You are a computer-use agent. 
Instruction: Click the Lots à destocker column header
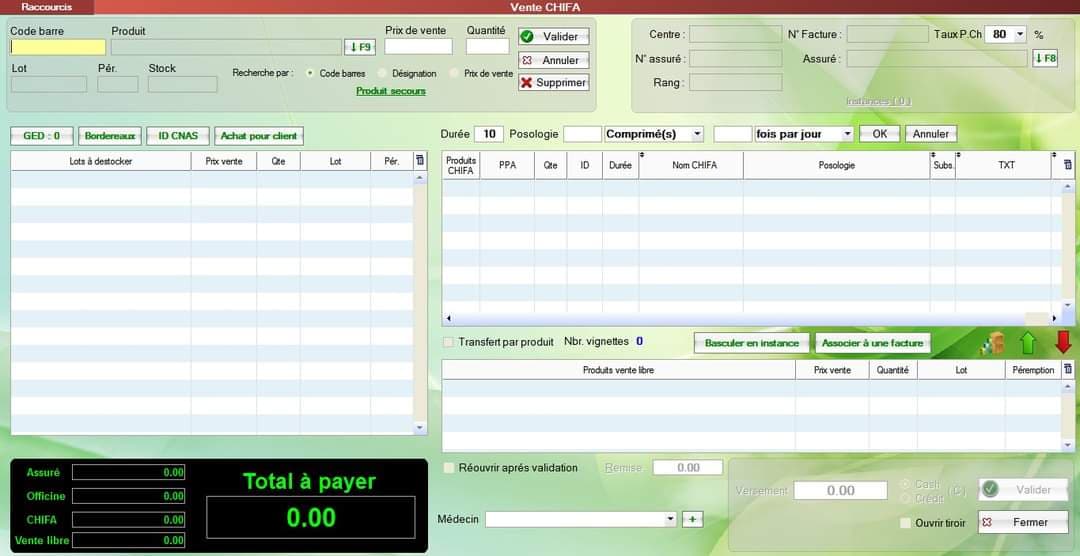click(101, 161)
